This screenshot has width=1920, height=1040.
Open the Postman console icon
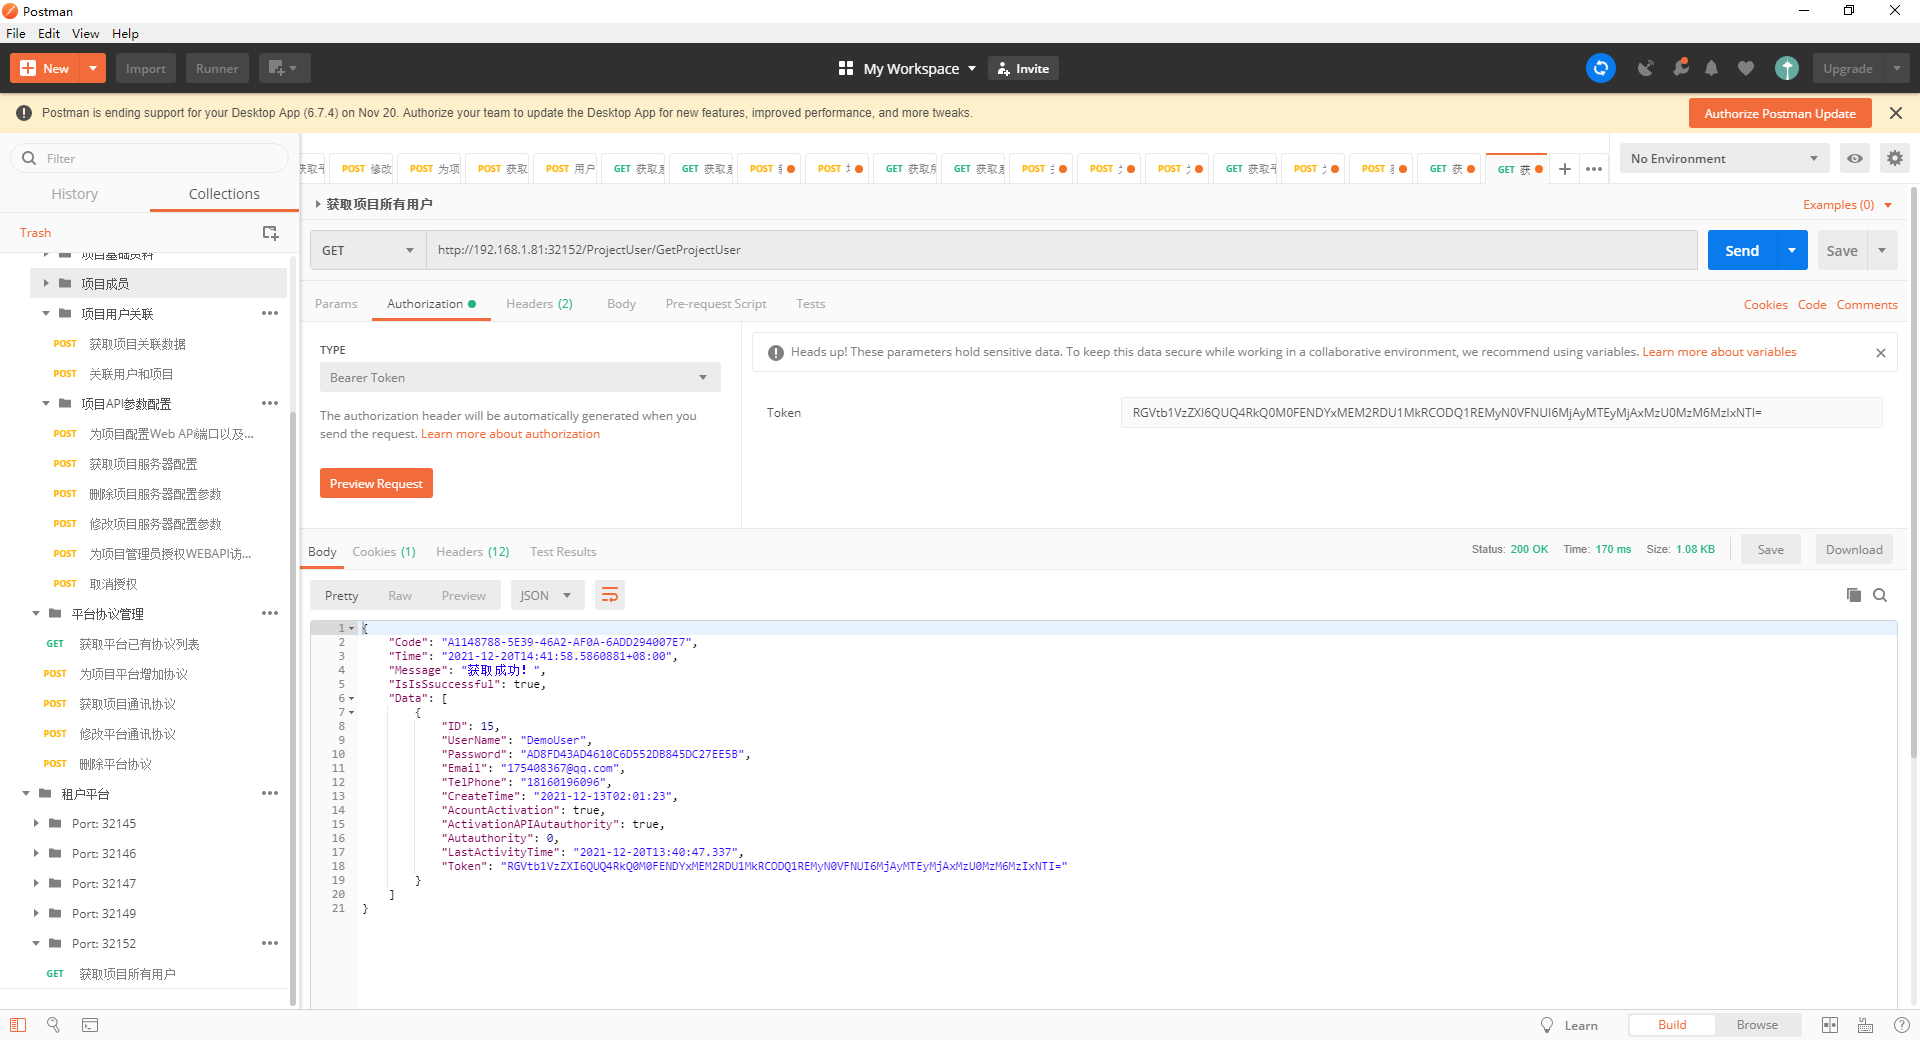tap(90, 1025)
